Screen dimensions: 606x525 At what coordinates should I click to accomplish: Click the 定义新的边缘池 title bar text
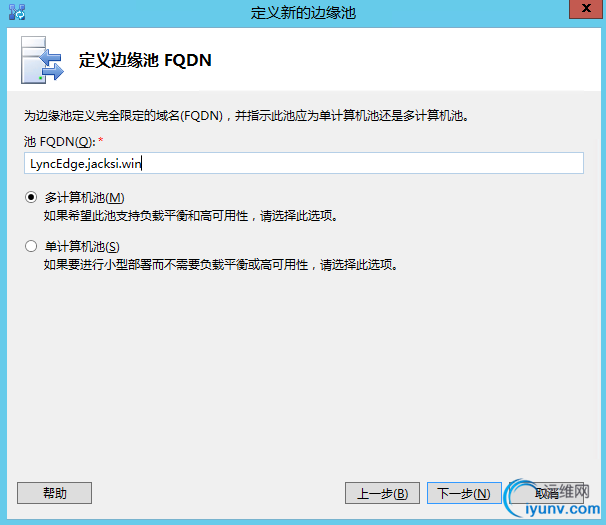tap(303, 12)
